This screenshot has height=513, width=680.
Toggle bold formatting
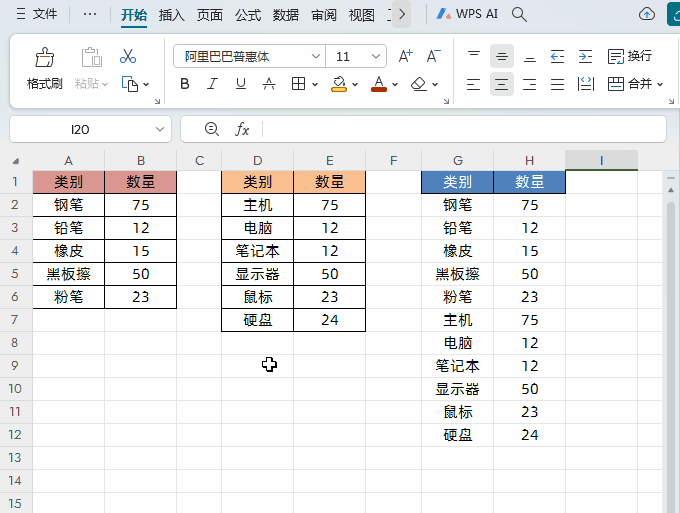click(185, 84)
